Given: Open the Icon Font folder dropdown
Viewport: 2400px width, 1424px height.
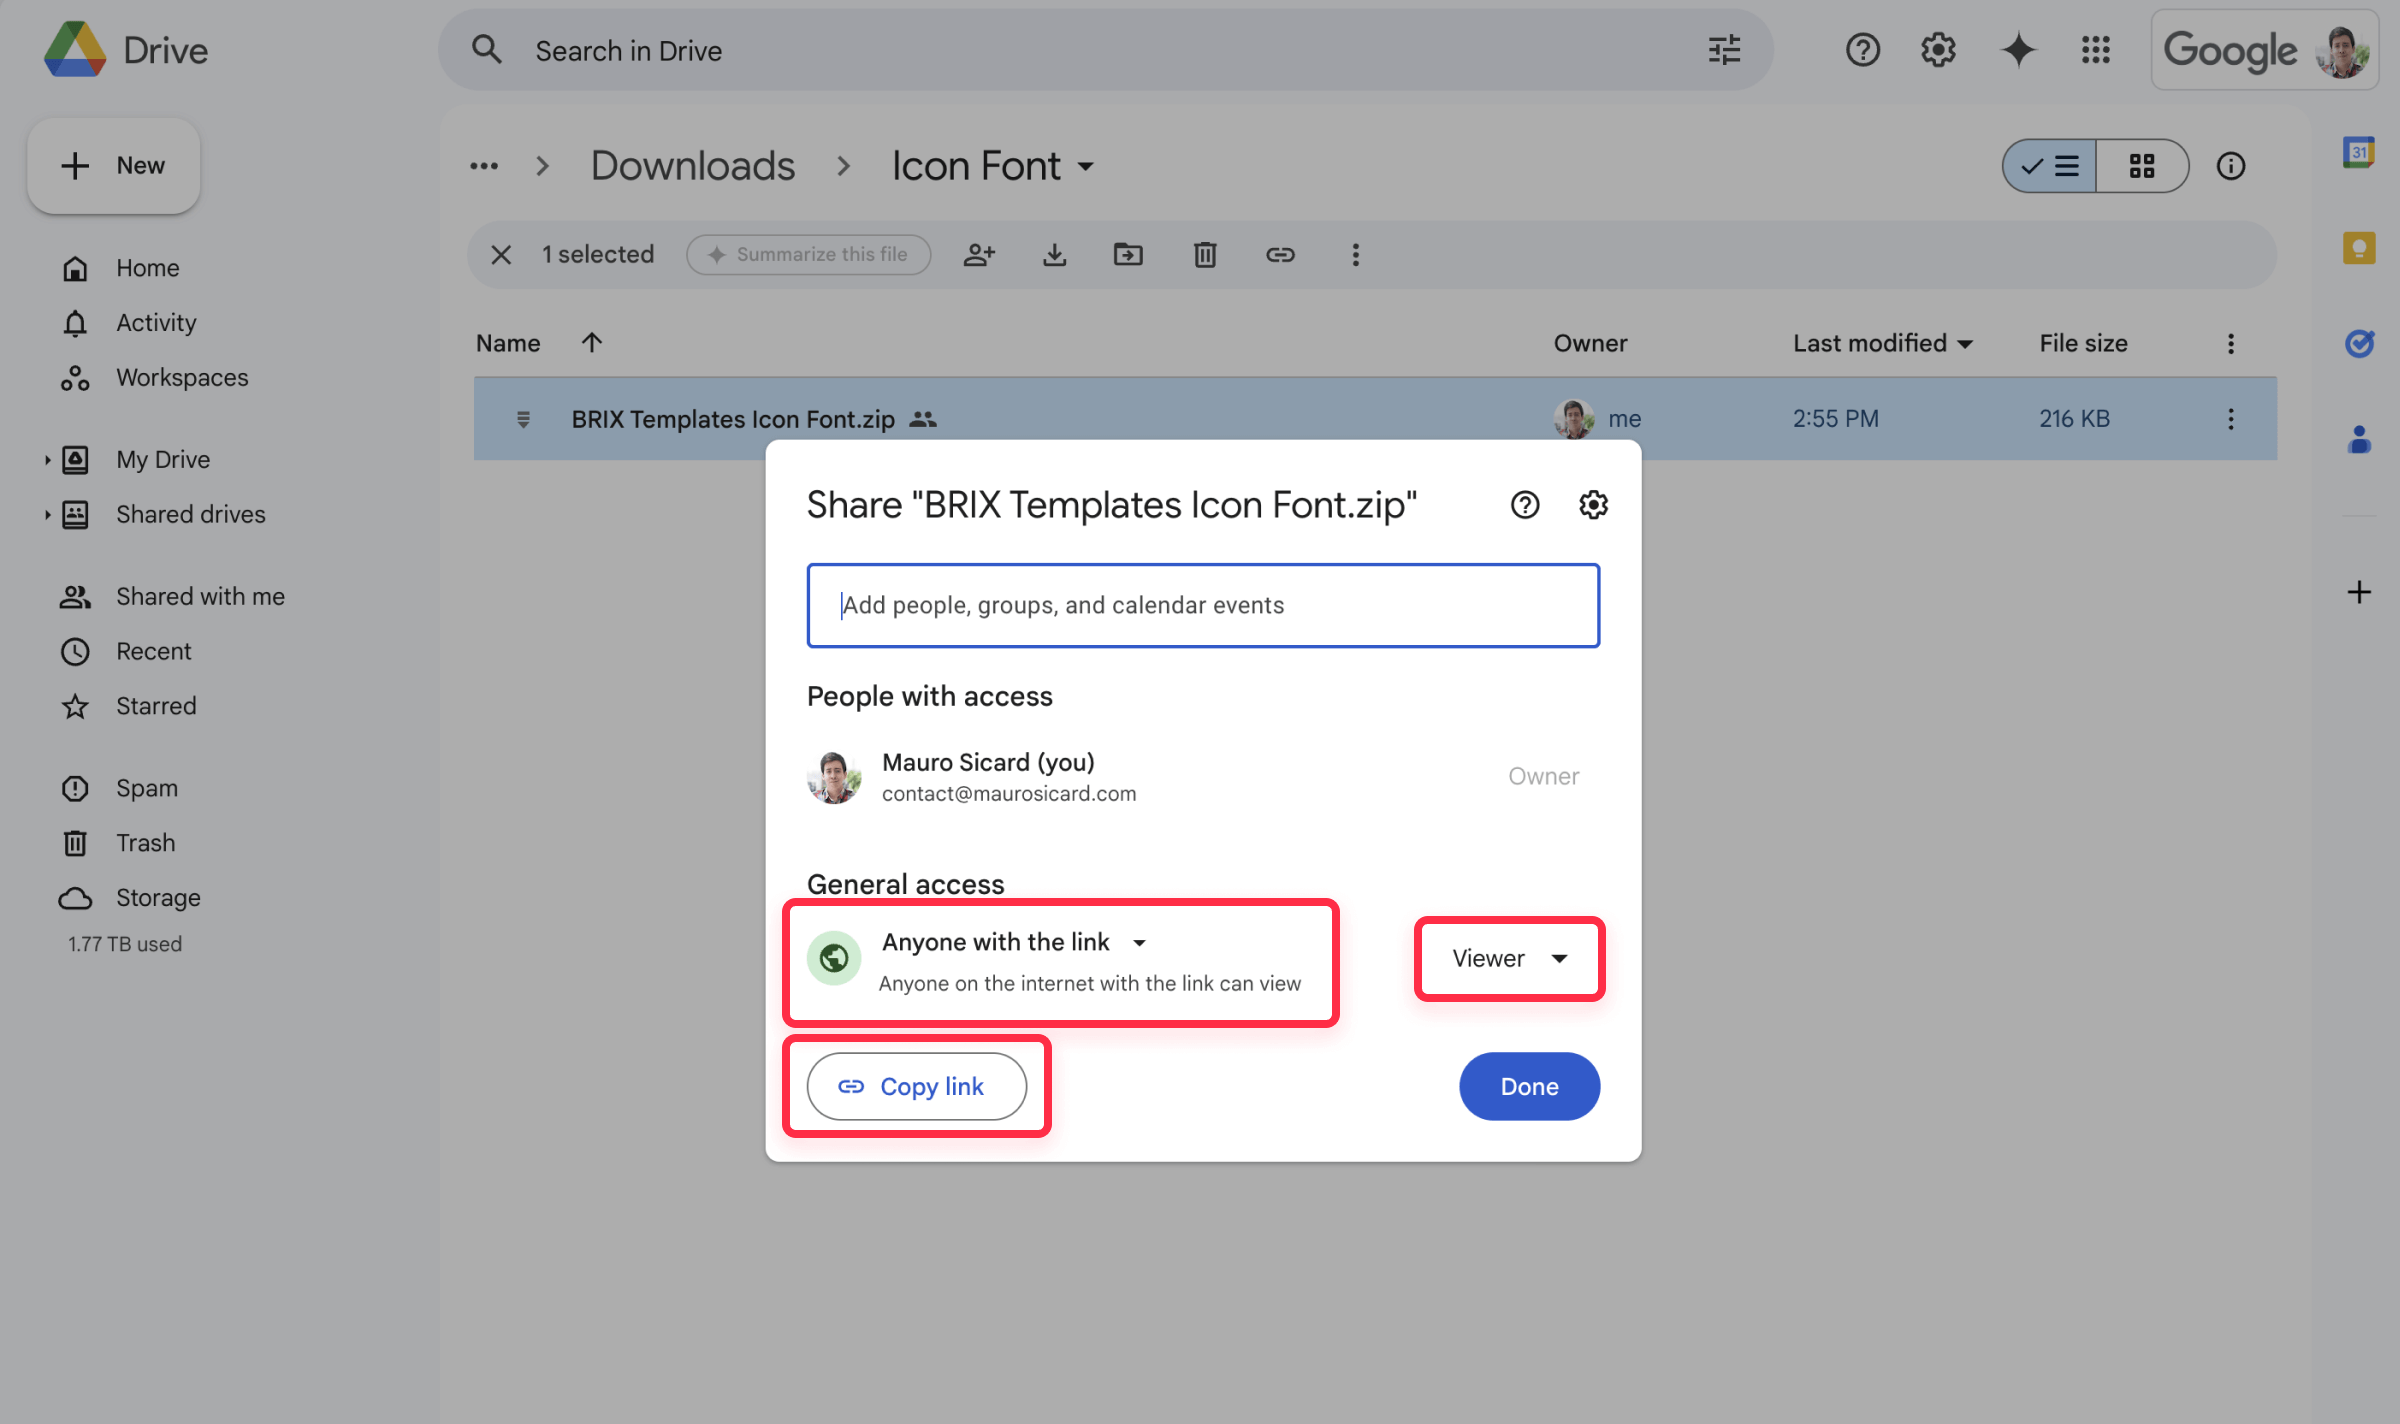Looking at the screenshot, I should pos(1086,166).
